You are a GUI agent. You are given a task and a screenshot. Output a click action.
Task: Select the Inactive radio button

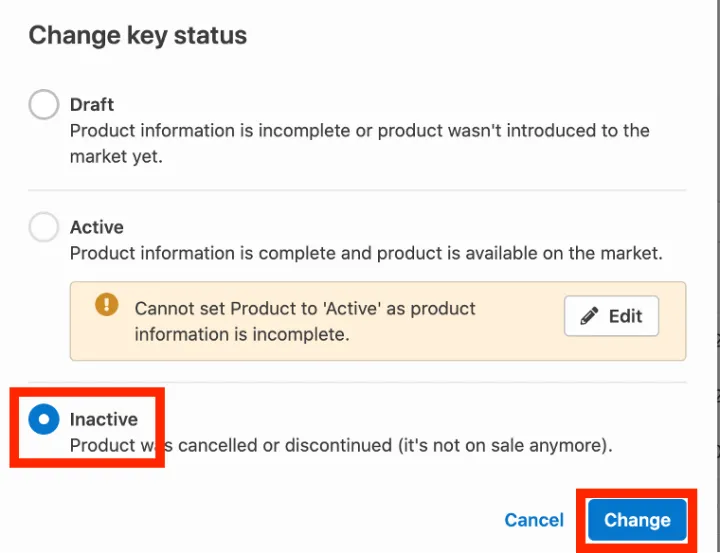point(44,420)
